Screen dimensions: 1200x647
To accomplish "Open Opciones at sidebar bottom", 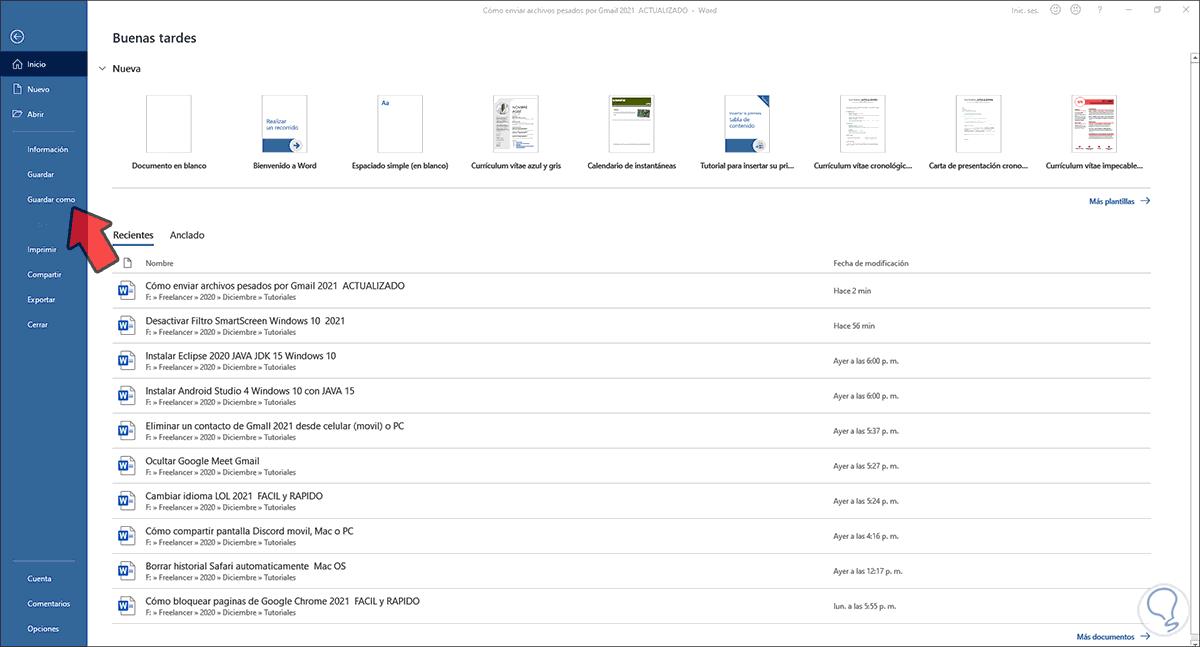I will tap(43, 628).
